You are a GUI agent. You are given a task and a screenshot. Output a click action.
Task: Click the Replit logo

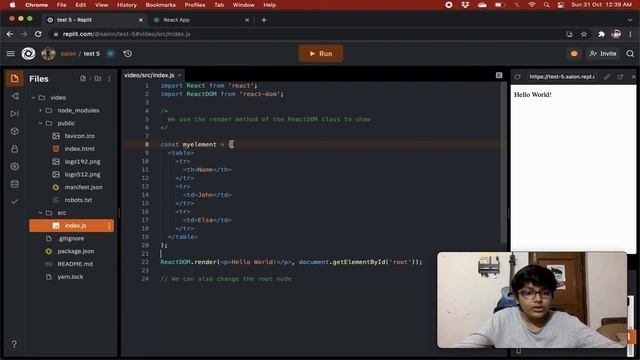click(28, 53)
